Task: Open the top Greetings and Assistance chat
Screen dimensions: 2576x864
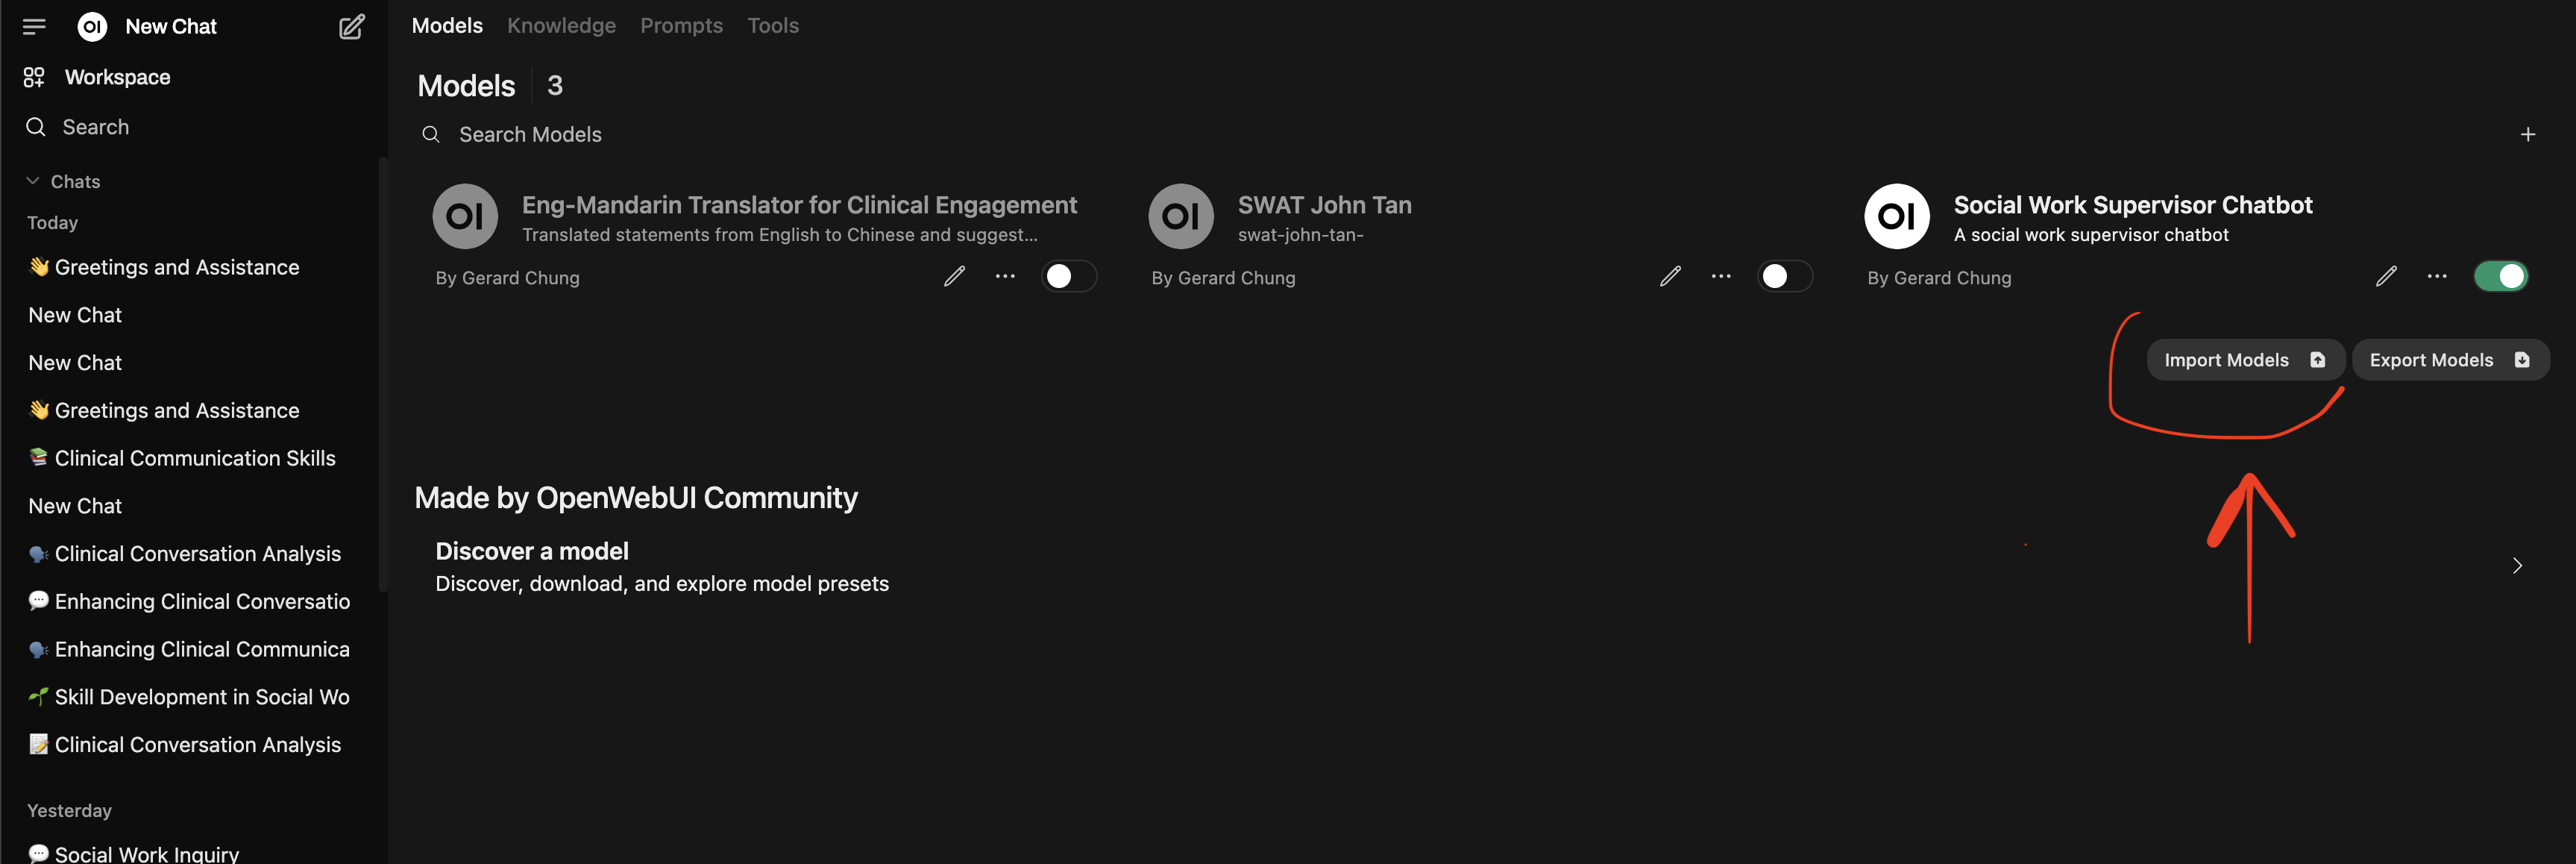Action: 177,267
